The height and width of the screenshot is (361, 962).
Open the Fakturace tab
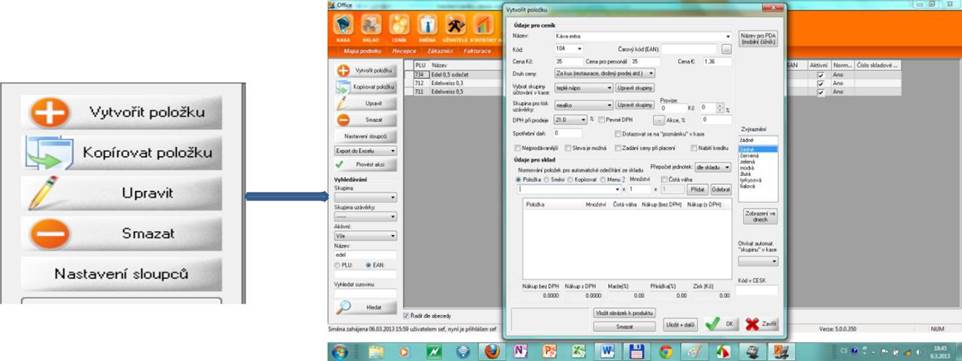pos(477,51)
